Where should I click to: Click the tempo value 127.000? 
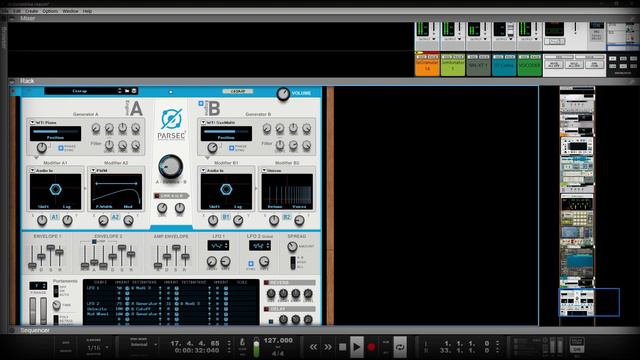278,340
